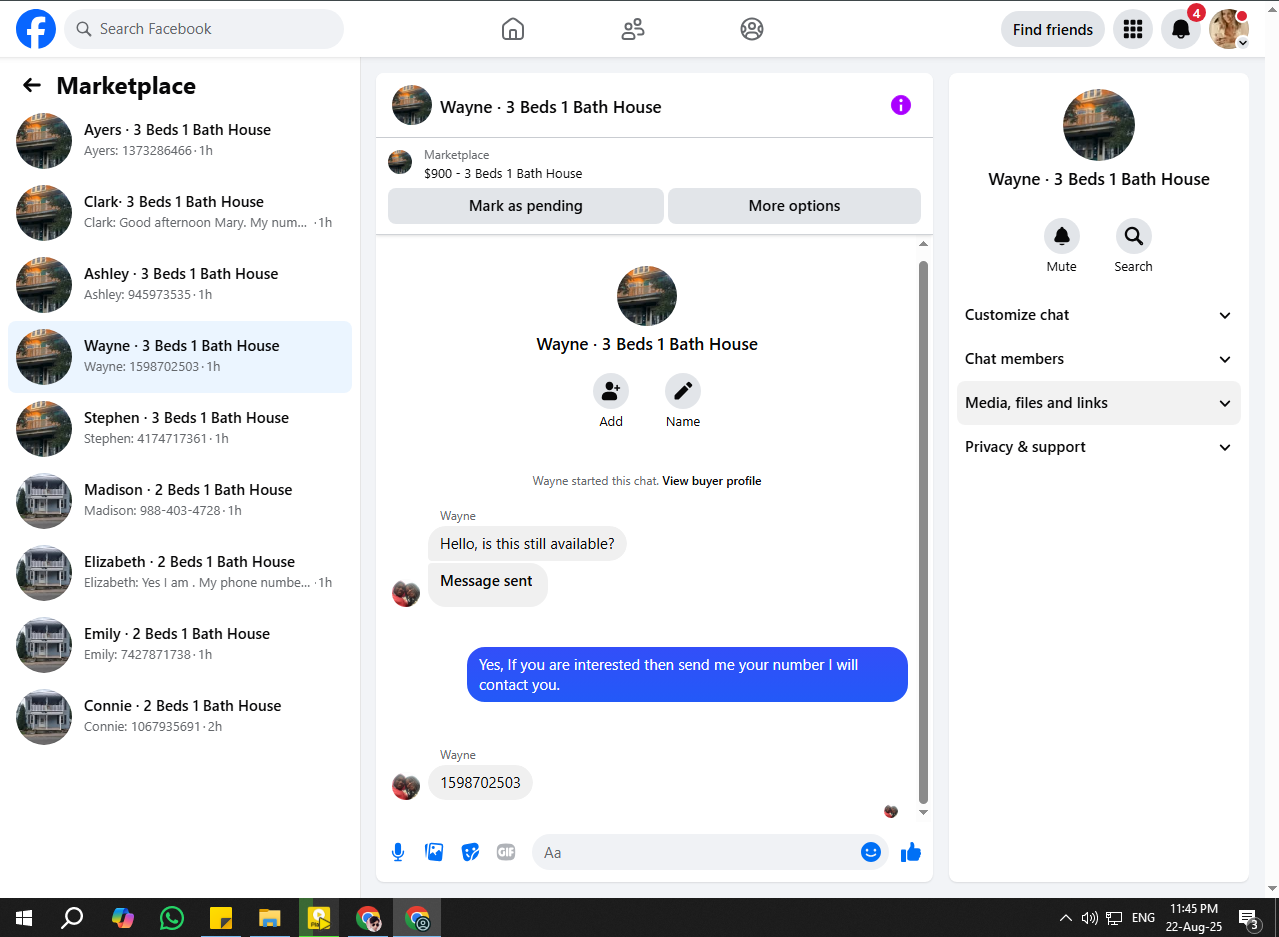The height and width of the screenshot is (937, 1279).
Task: Open the notifications bell
Action: coord(1181,29)
